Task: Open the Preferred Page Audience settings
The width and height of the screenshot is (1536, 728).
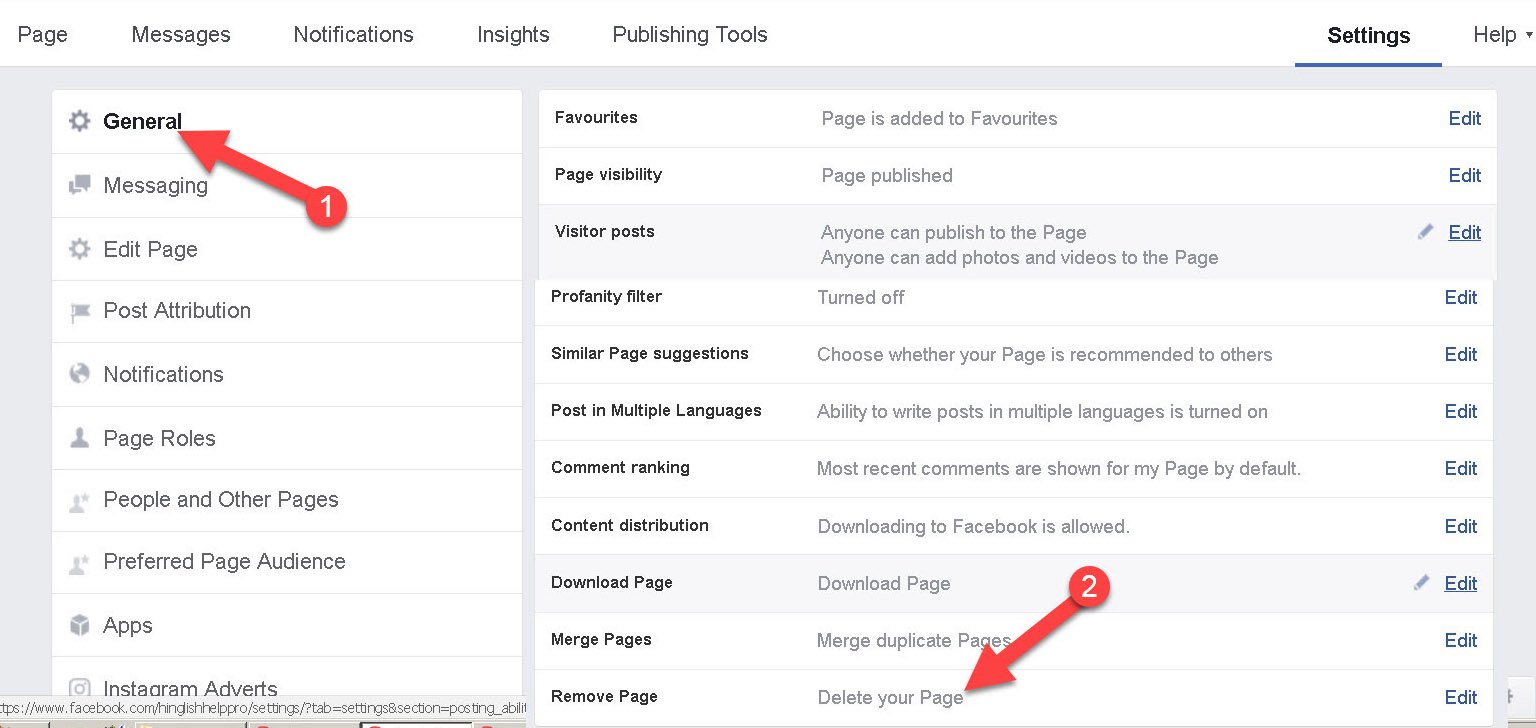Action: pos(223,562)
